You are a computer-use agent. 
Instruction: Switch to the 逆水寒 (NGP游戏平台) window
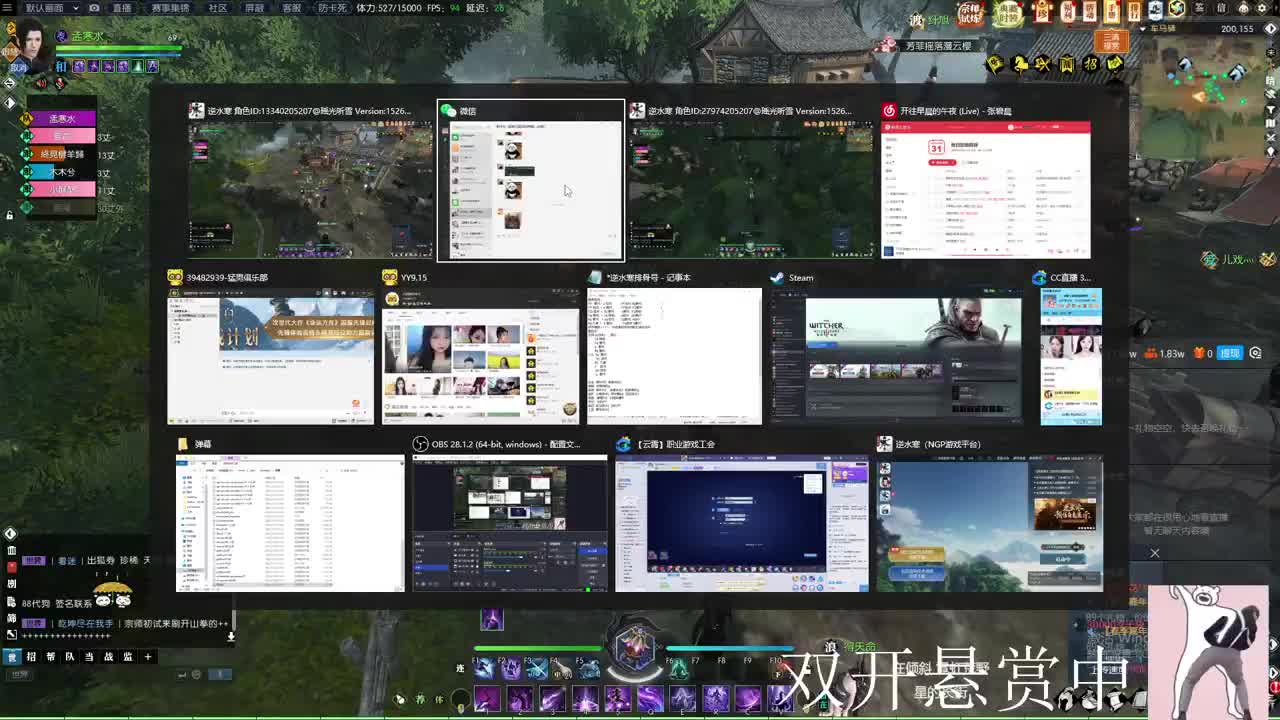[990, 515]
